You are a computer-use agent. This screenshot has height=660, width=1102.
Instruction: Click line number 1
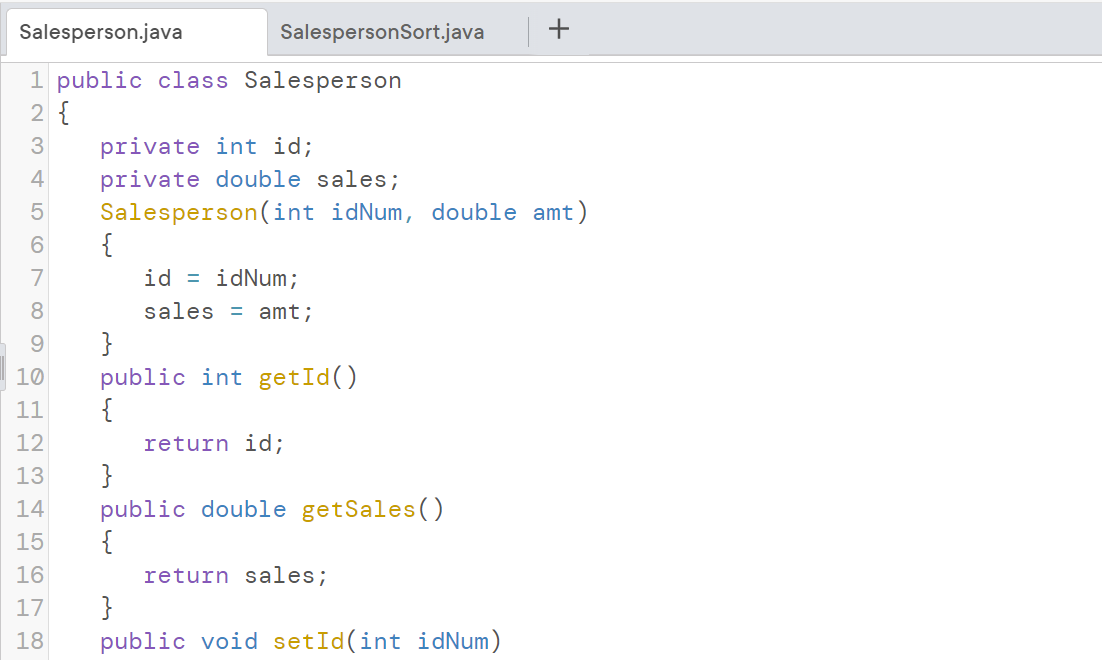(x=36, y=80)
